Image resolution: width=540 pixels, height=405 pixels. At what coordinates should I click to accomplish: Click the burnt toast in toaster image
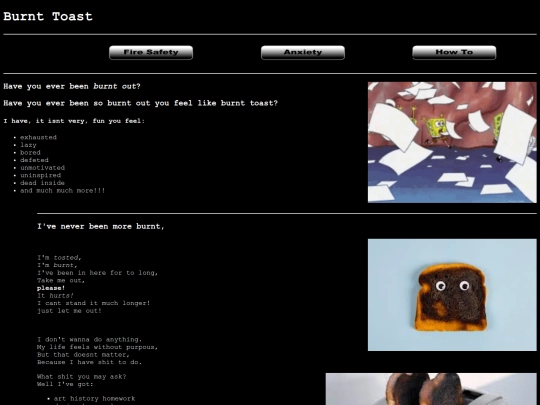pos(431,389)
